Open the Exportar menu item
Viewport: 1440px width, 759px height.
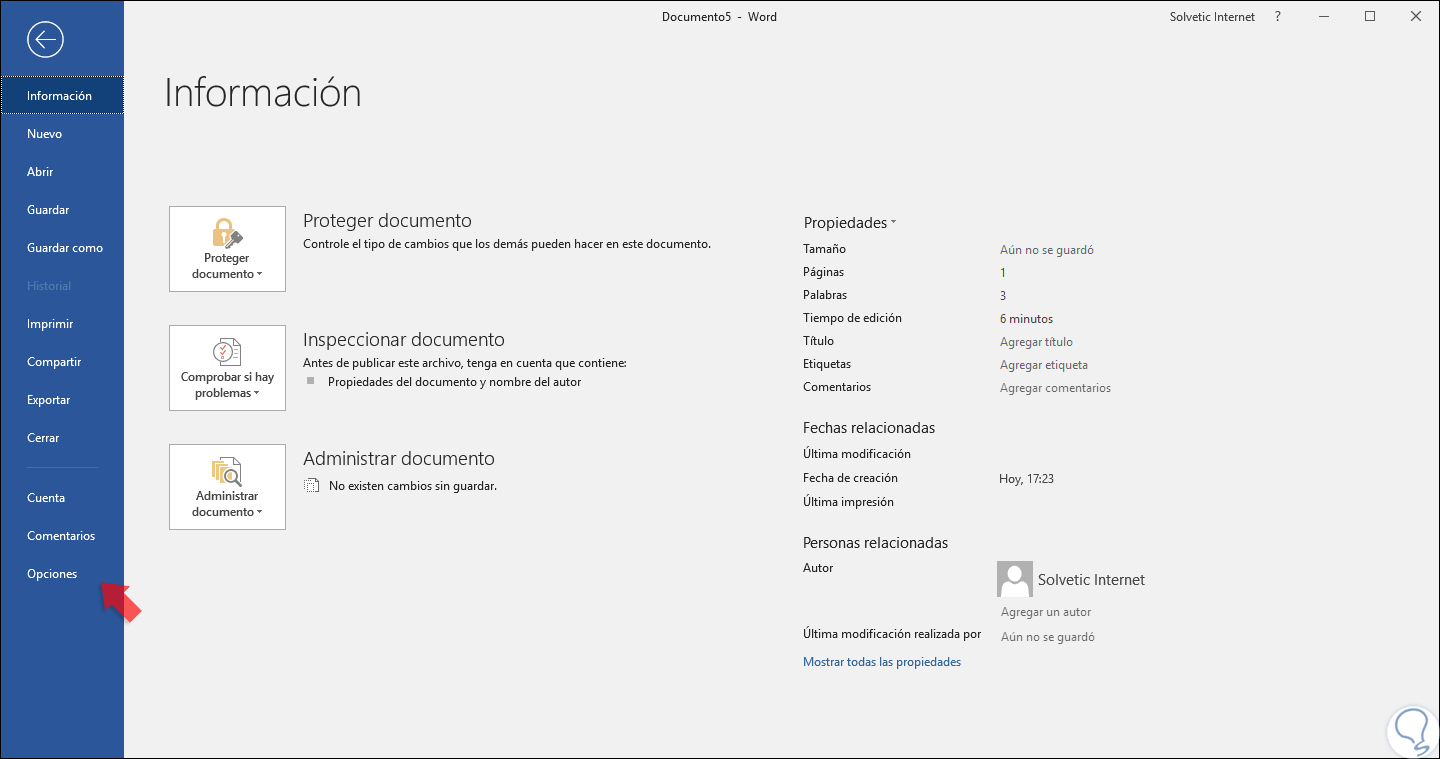click(62, 400)
